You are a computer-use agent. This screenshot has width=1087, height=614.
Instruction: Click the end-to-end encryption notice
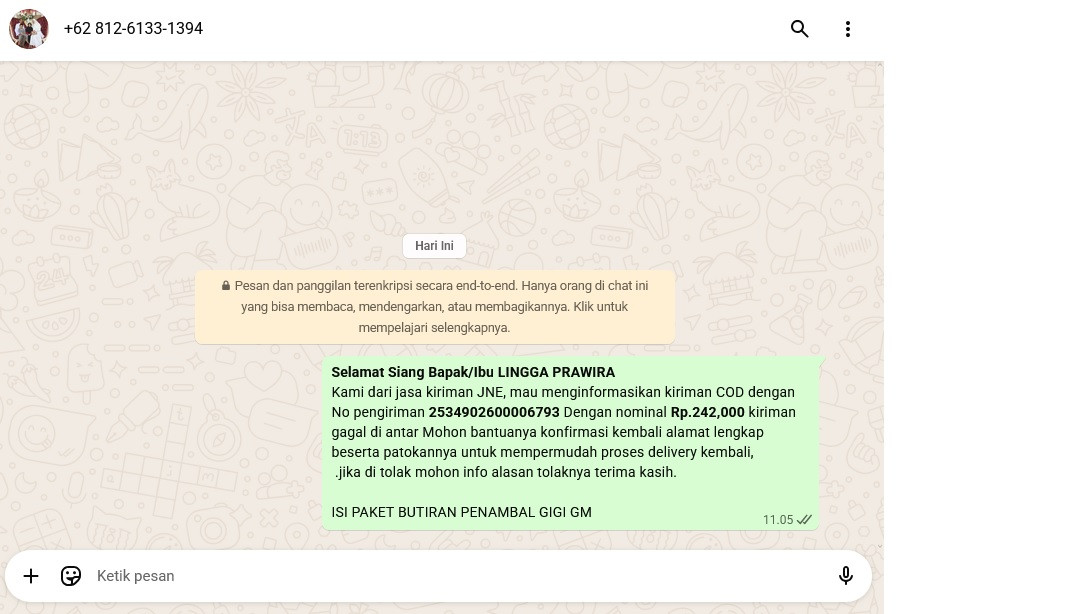point(435,307)
